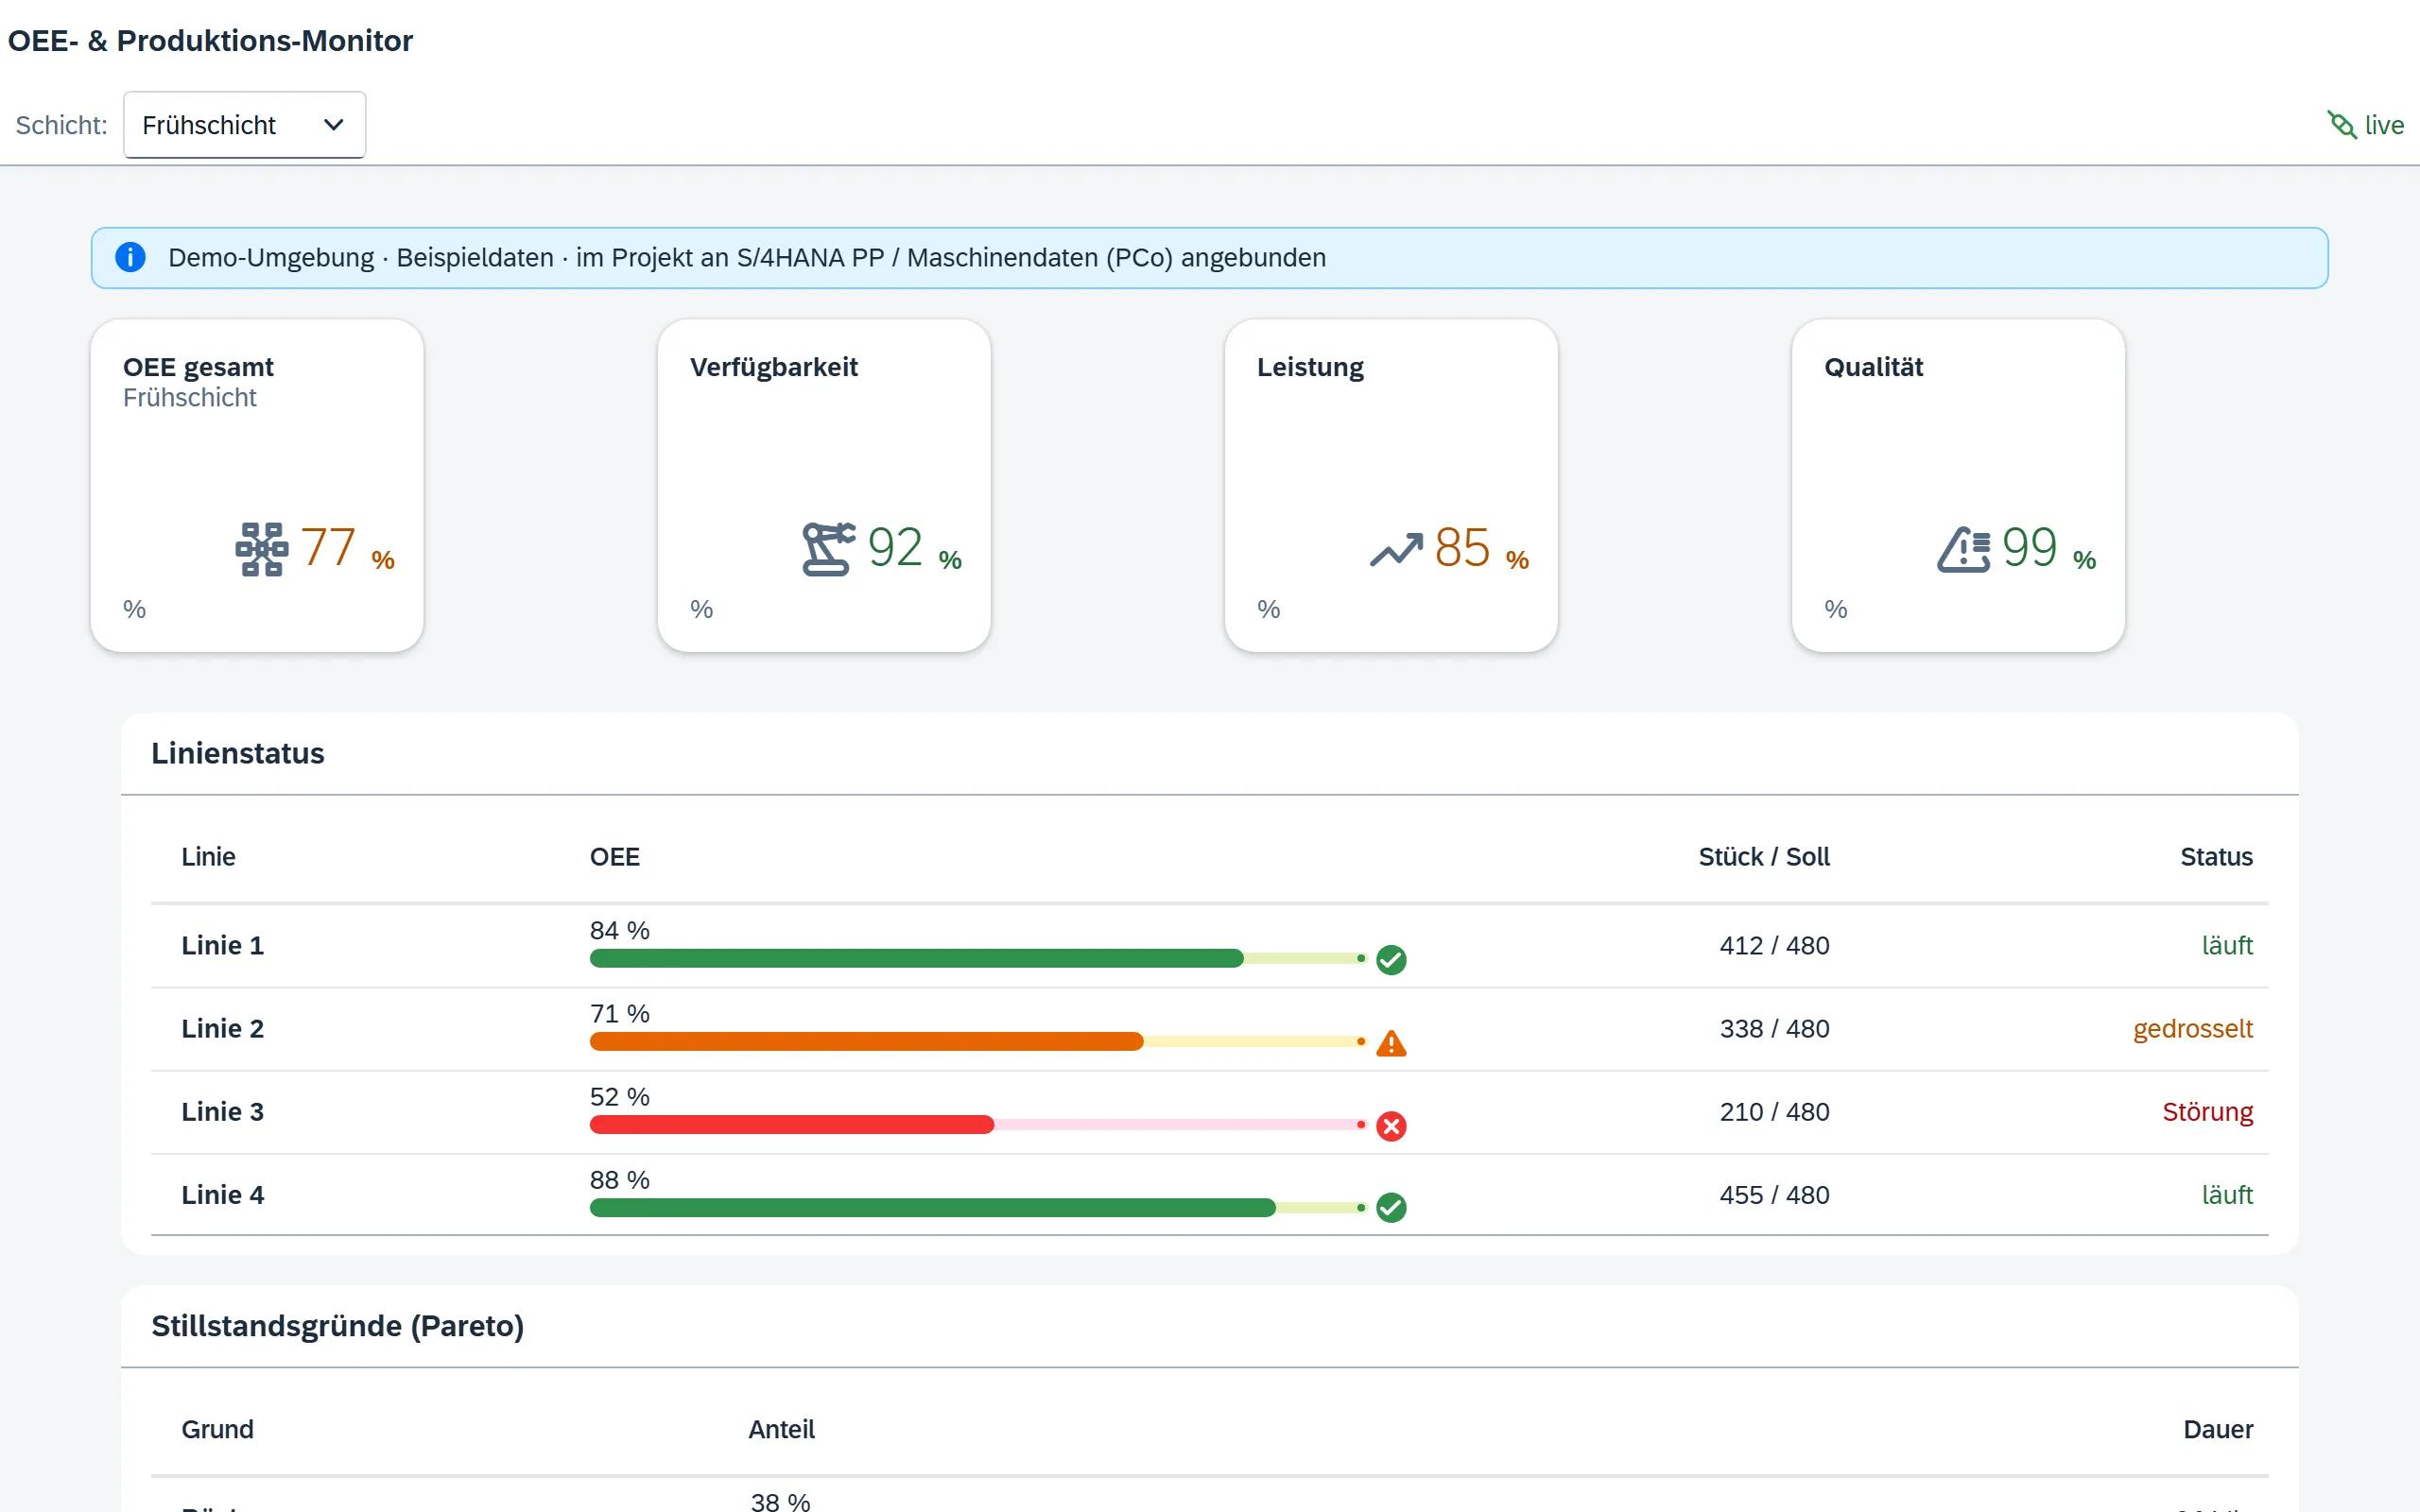Click the gedrosselt status text
2420x1512 pixels.
pyautogui.click(x=2193, y=1028)
